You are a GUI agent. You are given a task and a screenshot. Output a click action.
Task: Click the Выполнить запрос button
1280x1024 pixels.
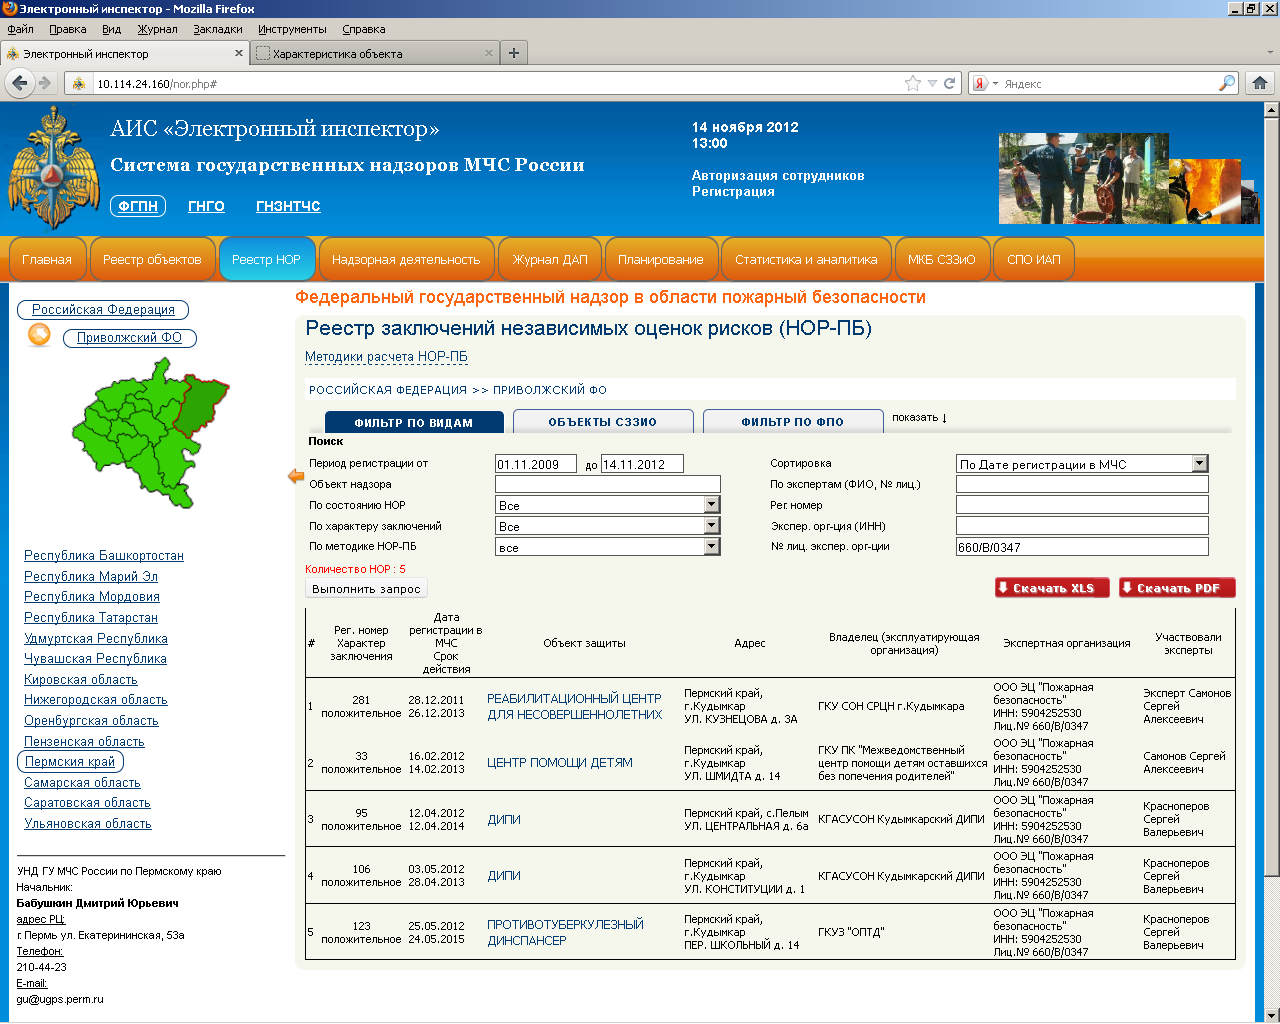point(366,589)
